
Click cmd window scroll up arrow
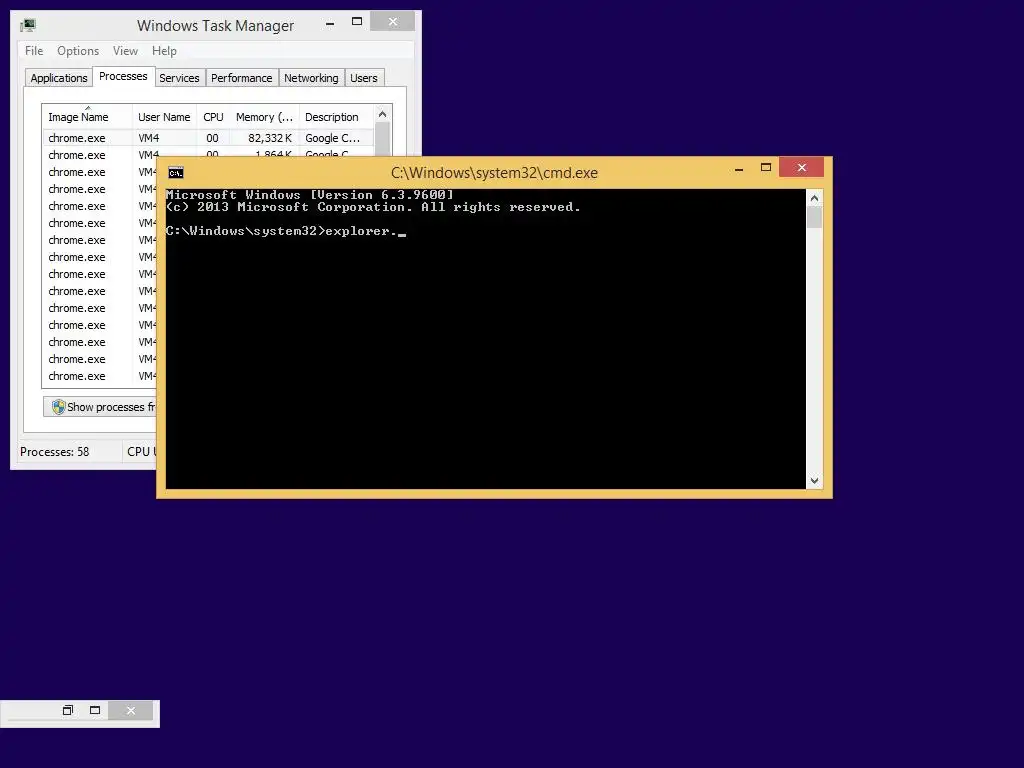(x=814, y=198)
